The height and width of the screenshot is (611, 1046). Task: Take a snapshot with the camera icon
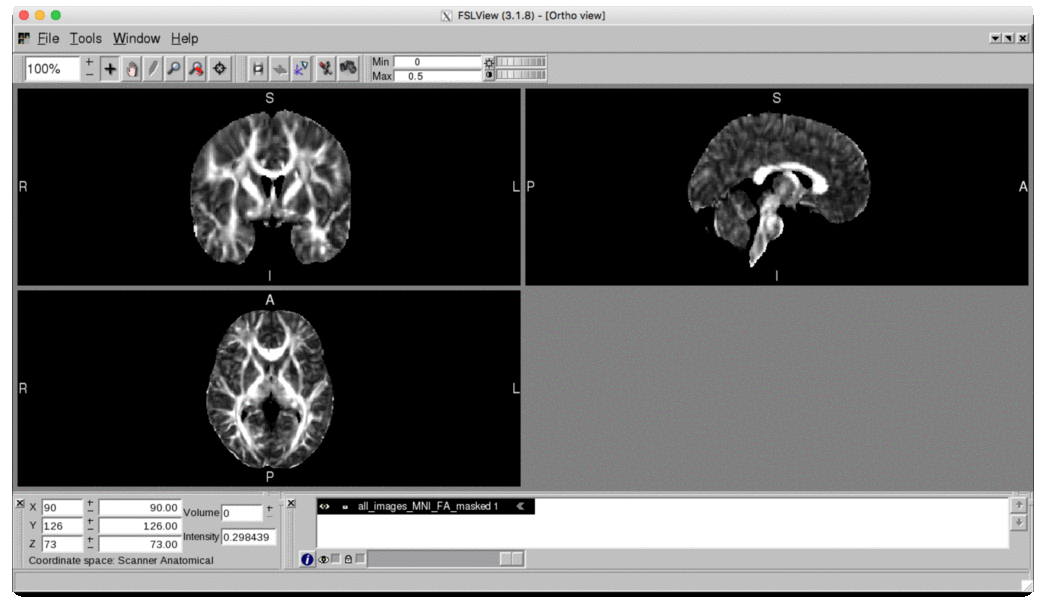(348, 67)
